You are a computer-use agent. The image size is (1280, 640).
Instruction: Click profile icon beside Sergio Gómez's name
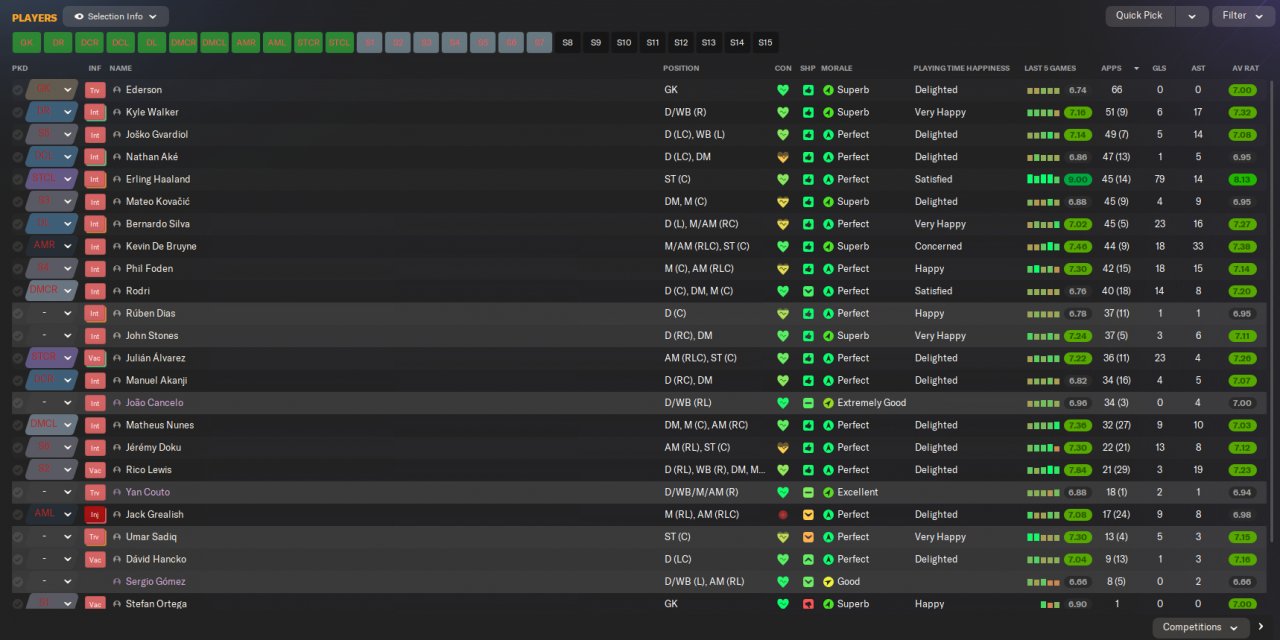117,582
